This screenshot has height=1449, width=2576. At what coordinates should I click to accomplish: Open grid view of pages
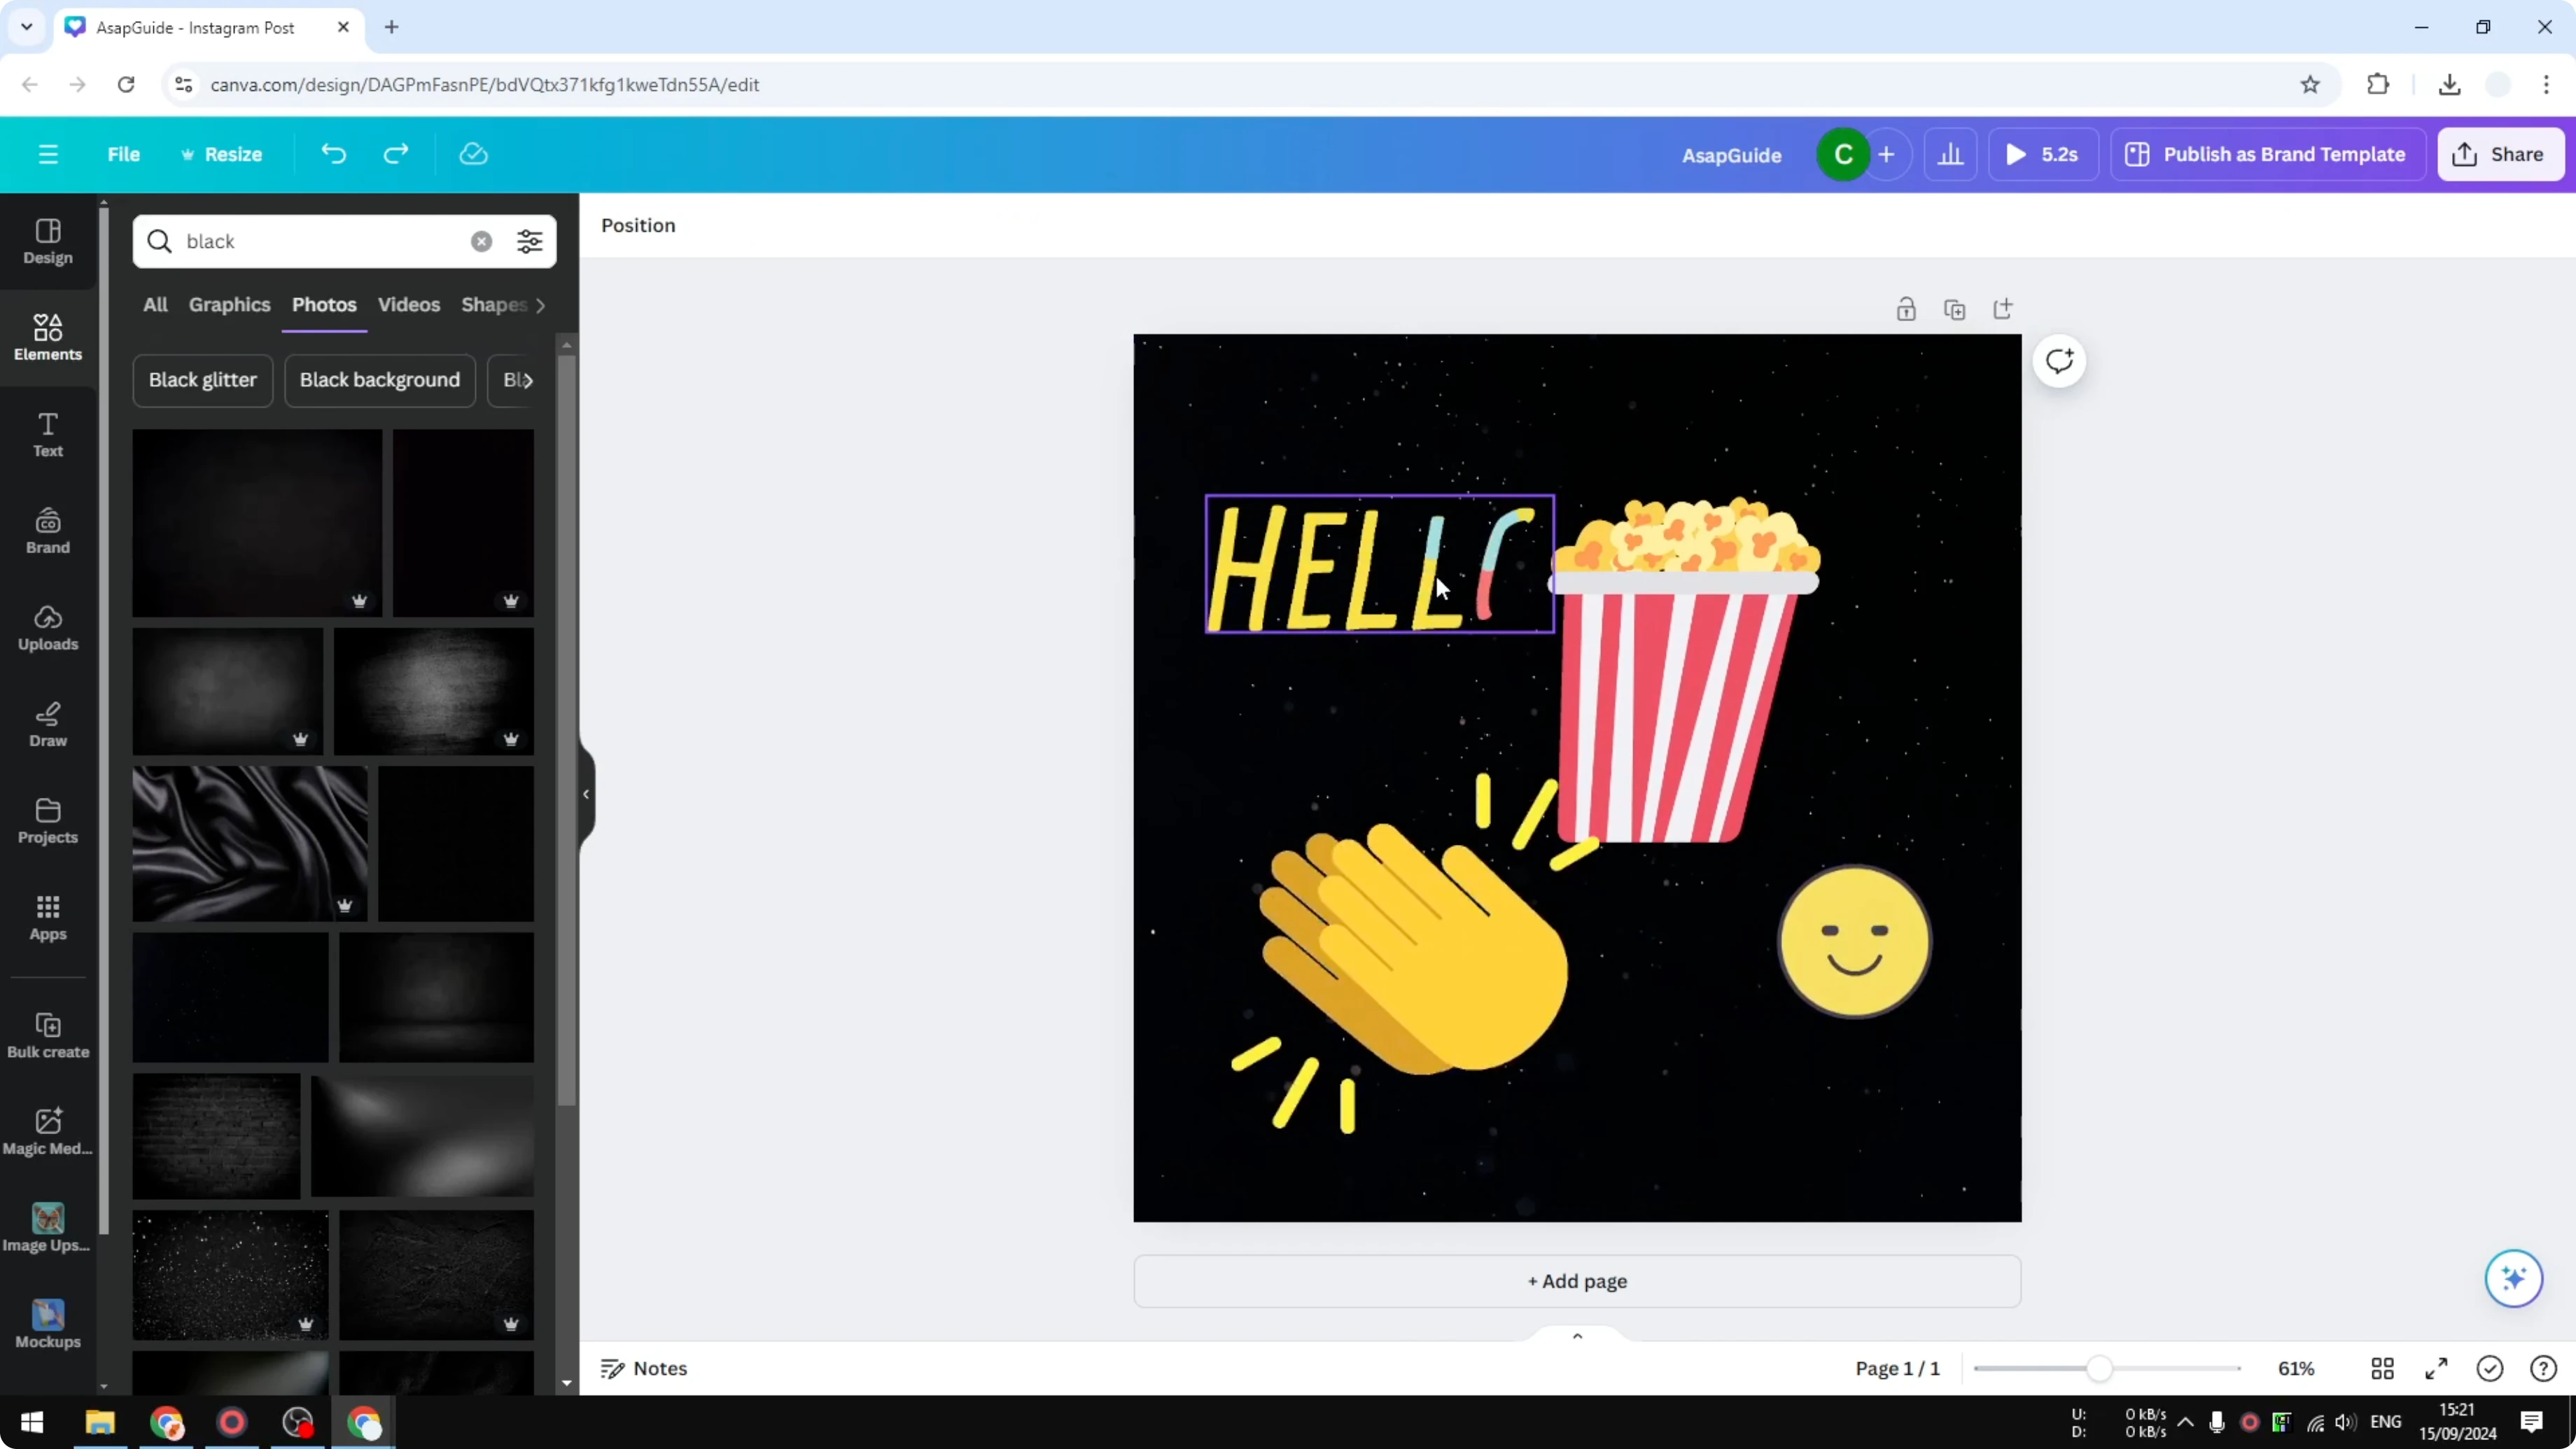[2383, 1368]
